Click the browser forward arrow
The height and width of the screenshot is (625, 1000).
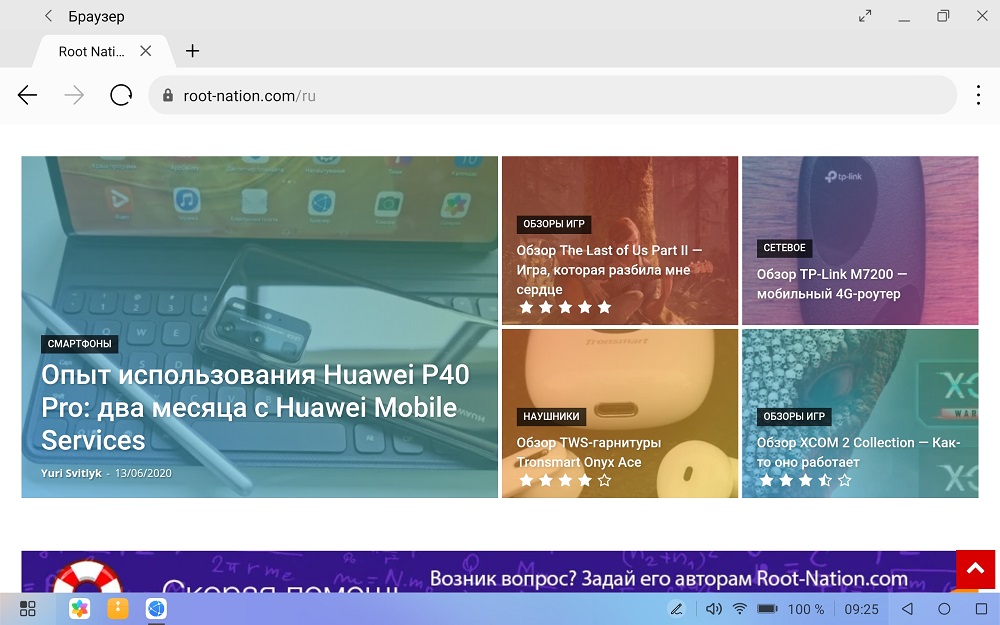[x=74, y=96]
